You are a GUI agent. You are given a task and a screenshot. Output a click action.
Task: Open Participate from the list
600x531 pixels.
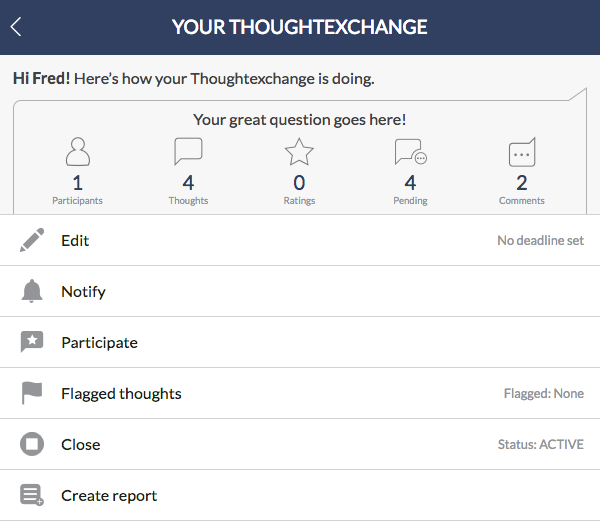300,342
